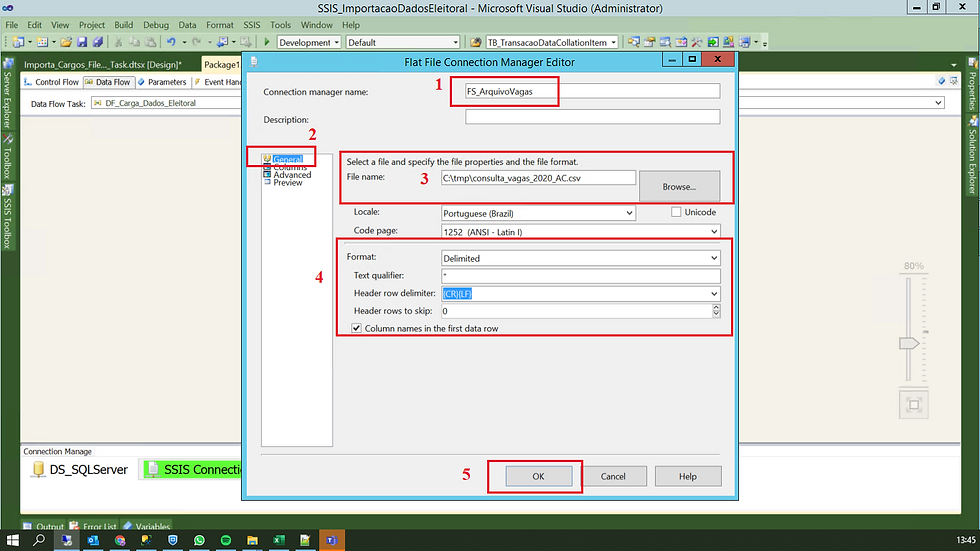This screenshot has width=980, height=551.
Task: Open SSIS menu
Action: [252, 25]
